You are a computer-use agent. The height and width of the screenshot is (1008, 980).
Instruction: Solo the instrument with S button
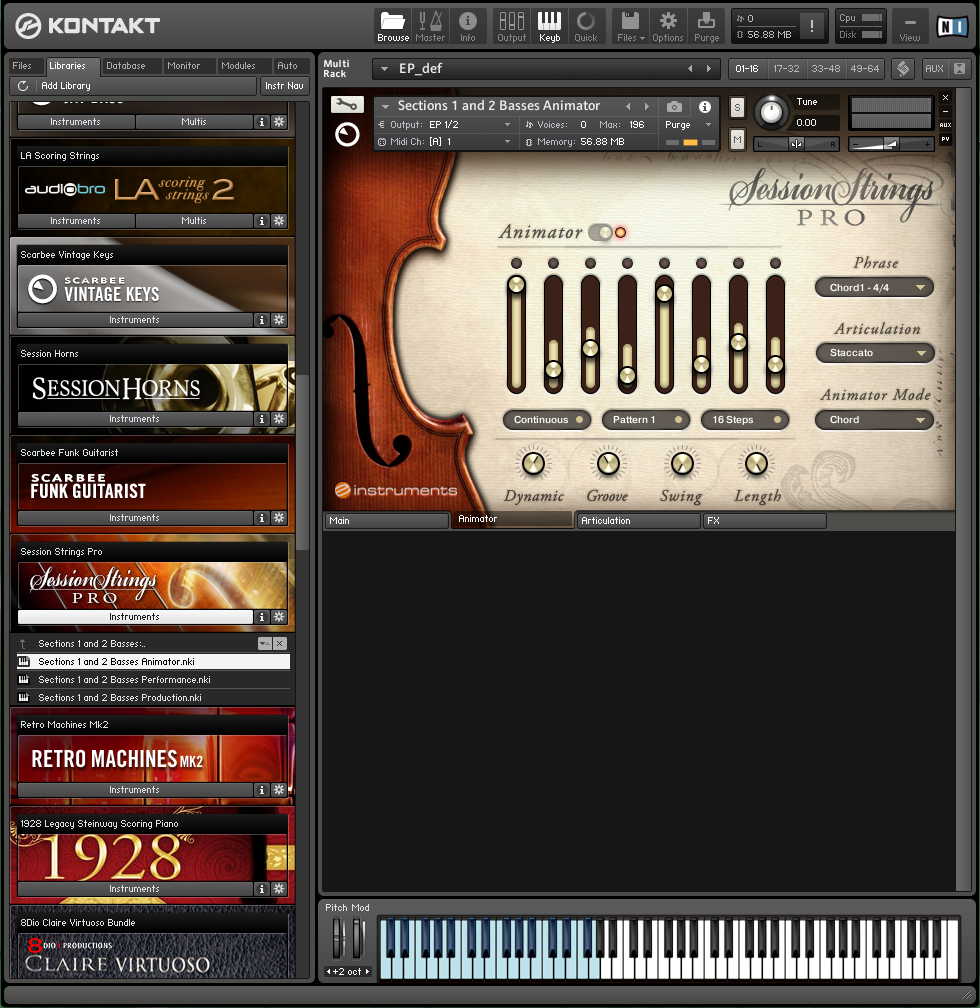pos(737,107)
